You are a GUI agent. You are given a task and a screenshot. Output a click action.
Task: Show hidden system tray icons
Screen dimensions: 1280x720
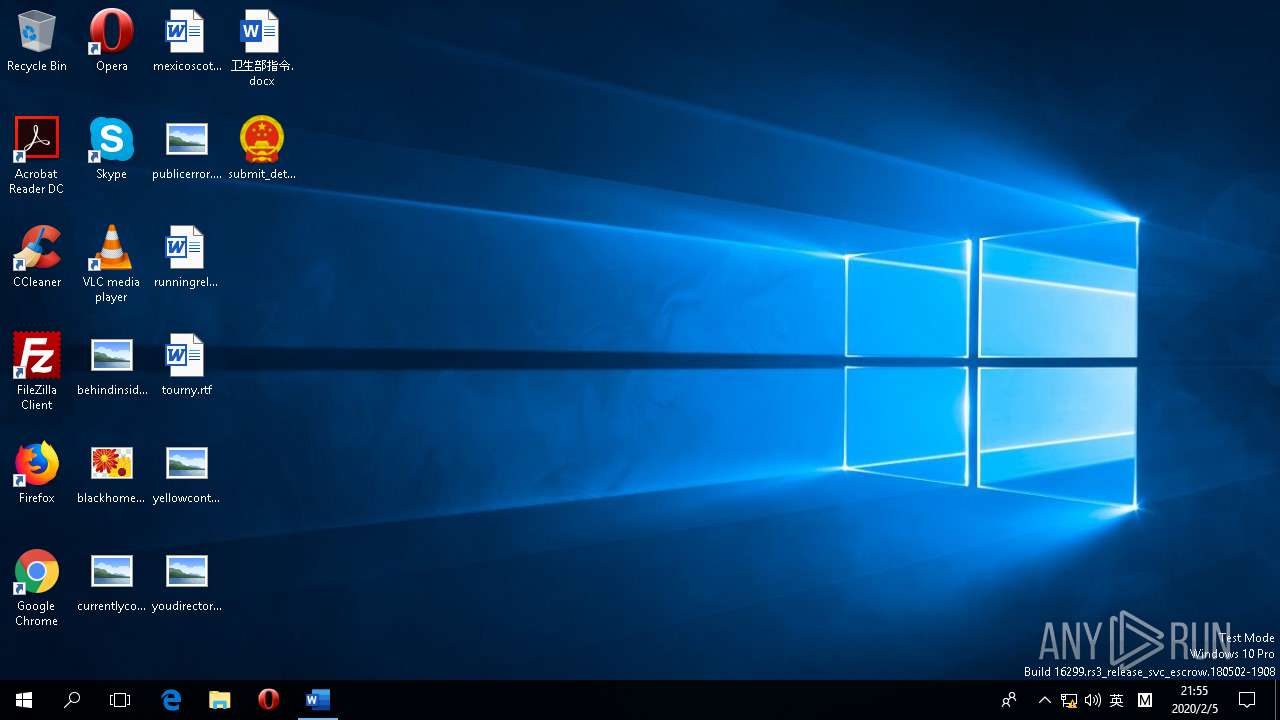point(1044,700)
